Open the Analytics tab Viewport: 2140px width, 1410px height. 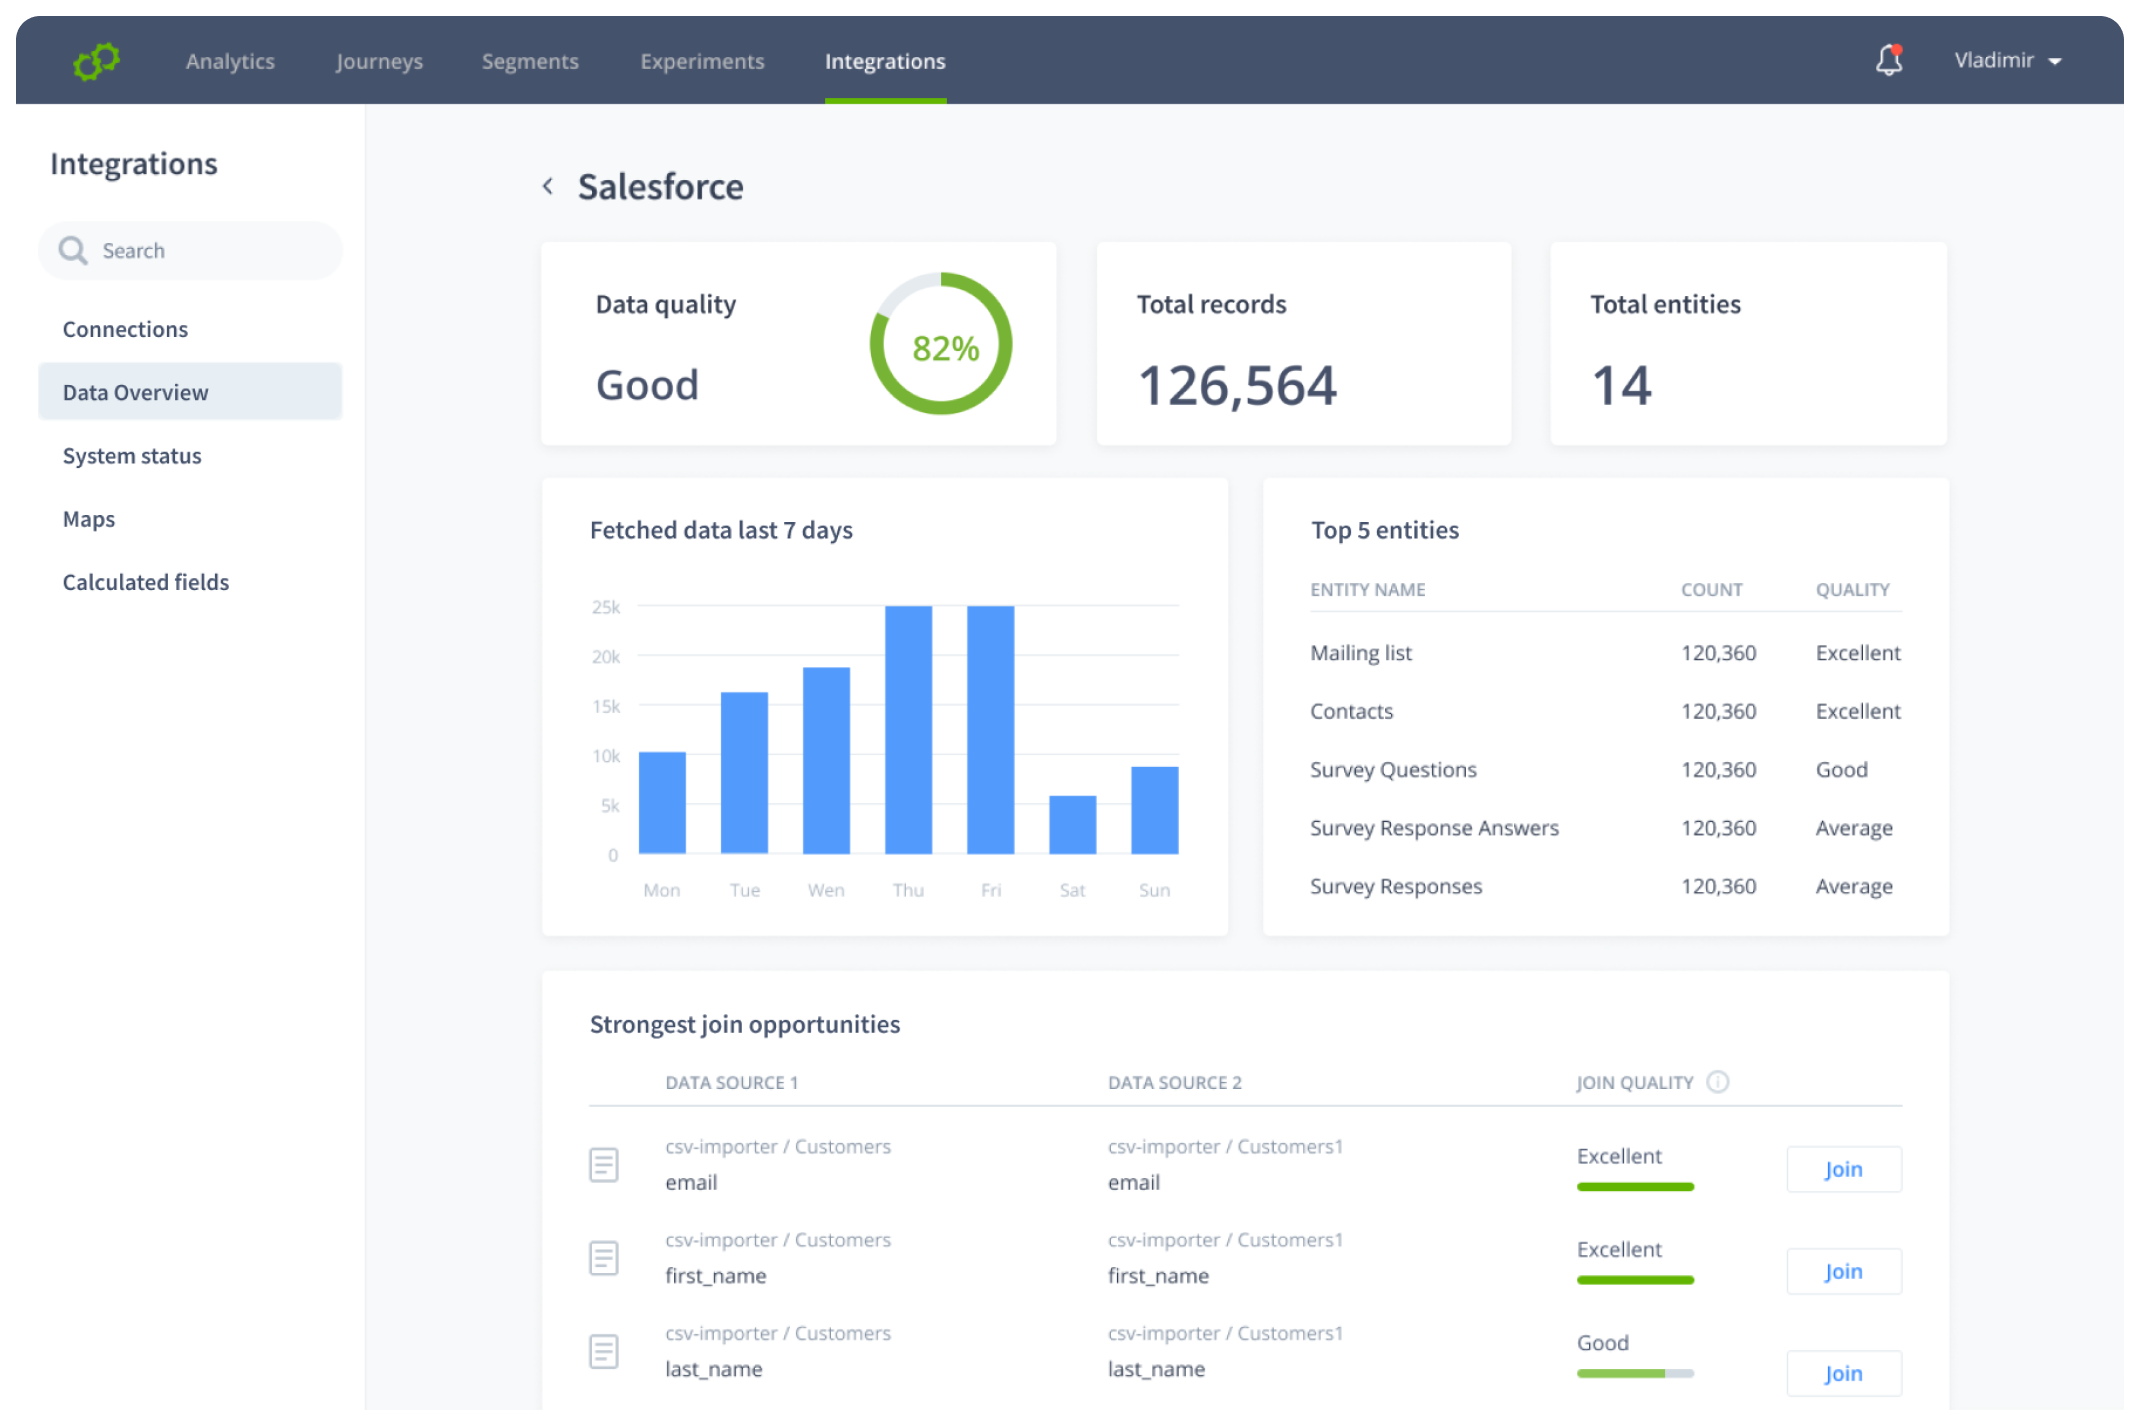point(230,61)
